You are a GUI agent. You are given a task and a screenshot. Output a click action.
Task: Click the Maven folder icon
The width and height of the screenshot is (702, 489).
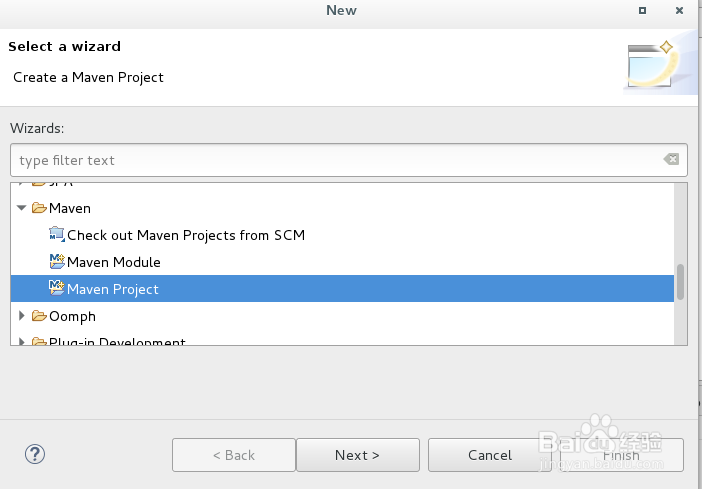coord(40,208)
